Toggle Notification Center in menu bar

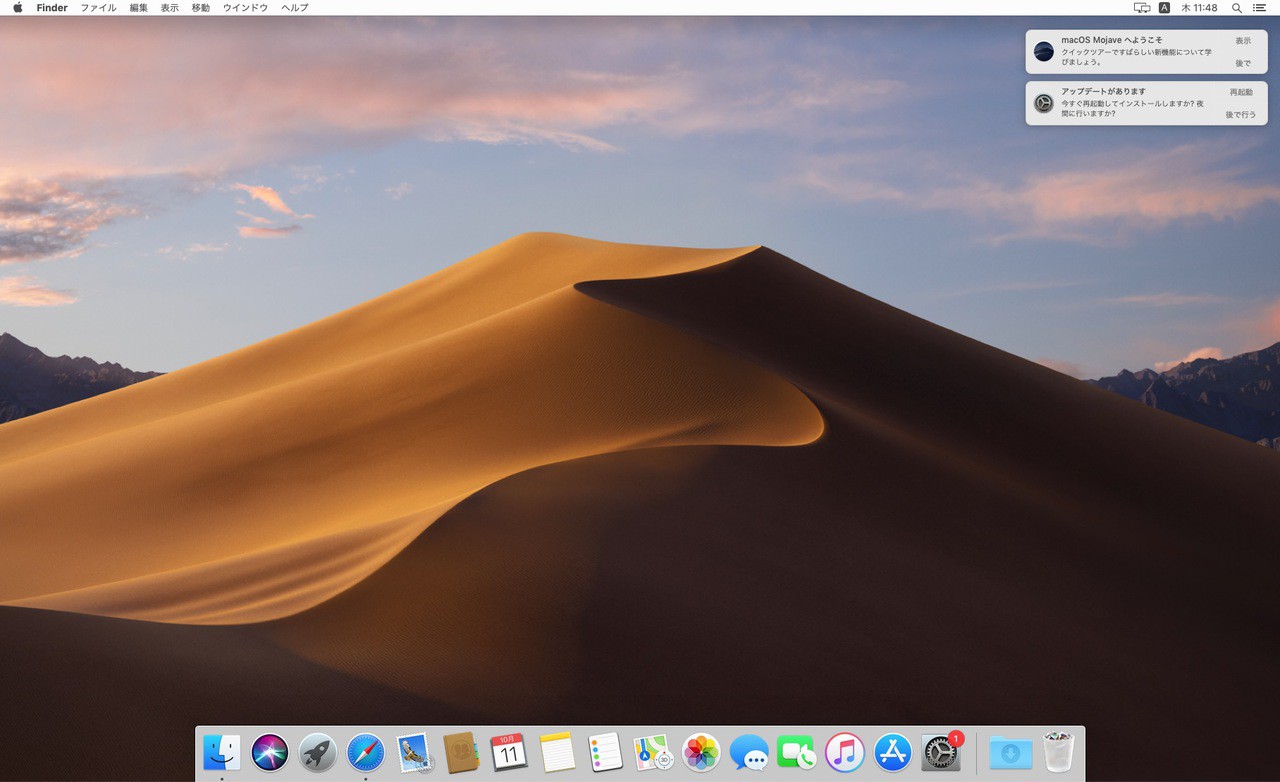coord(1259,8)
